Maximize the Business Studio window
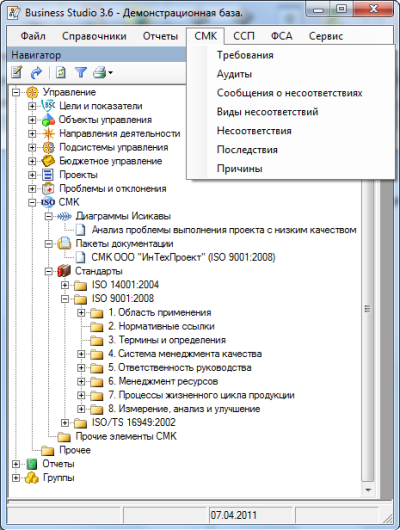This screenshot has width=400, height=530. (x=342, y=9)
